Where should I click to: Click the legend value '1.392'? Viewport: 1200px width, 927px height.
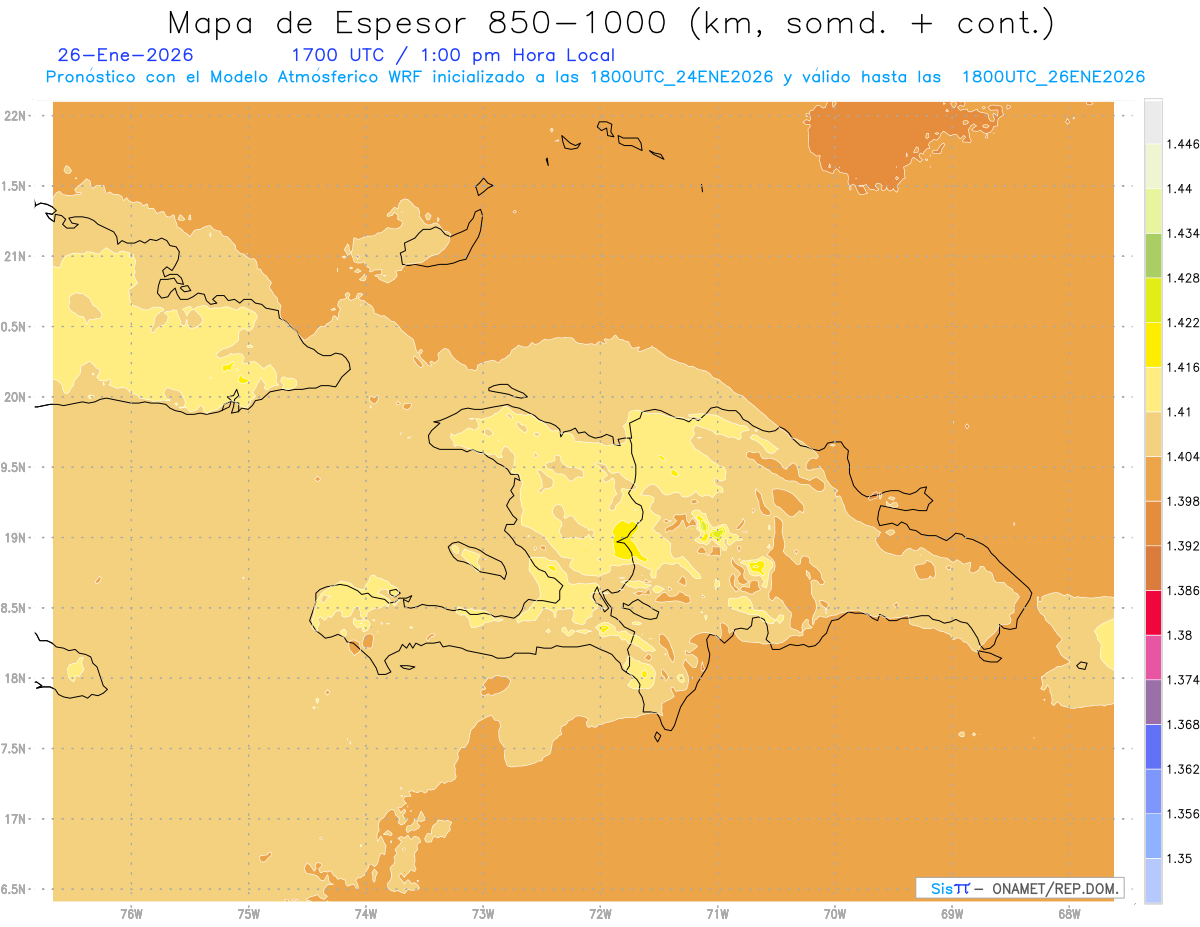[1181, 546]
